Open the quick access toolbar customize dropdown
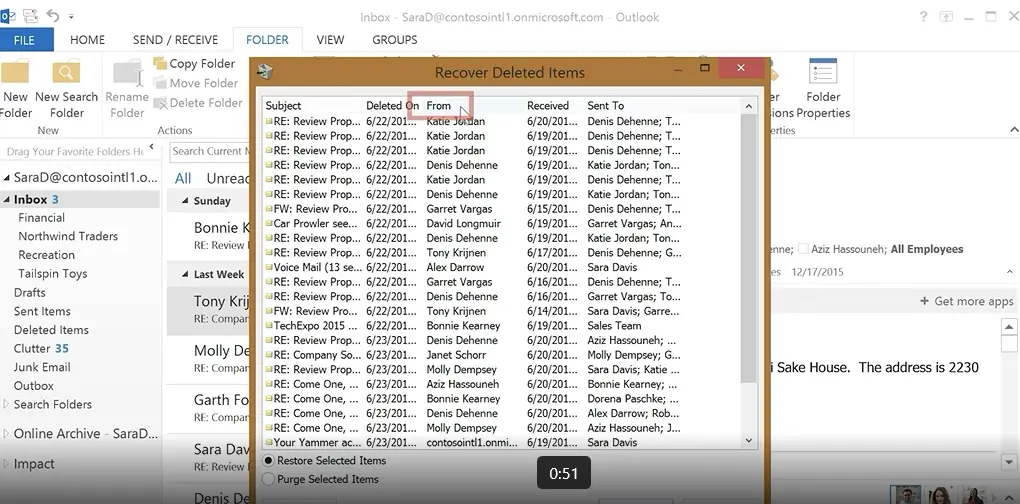Image resolution: width=1020 pixels, height=504 pixels. (x=71, y=16)
